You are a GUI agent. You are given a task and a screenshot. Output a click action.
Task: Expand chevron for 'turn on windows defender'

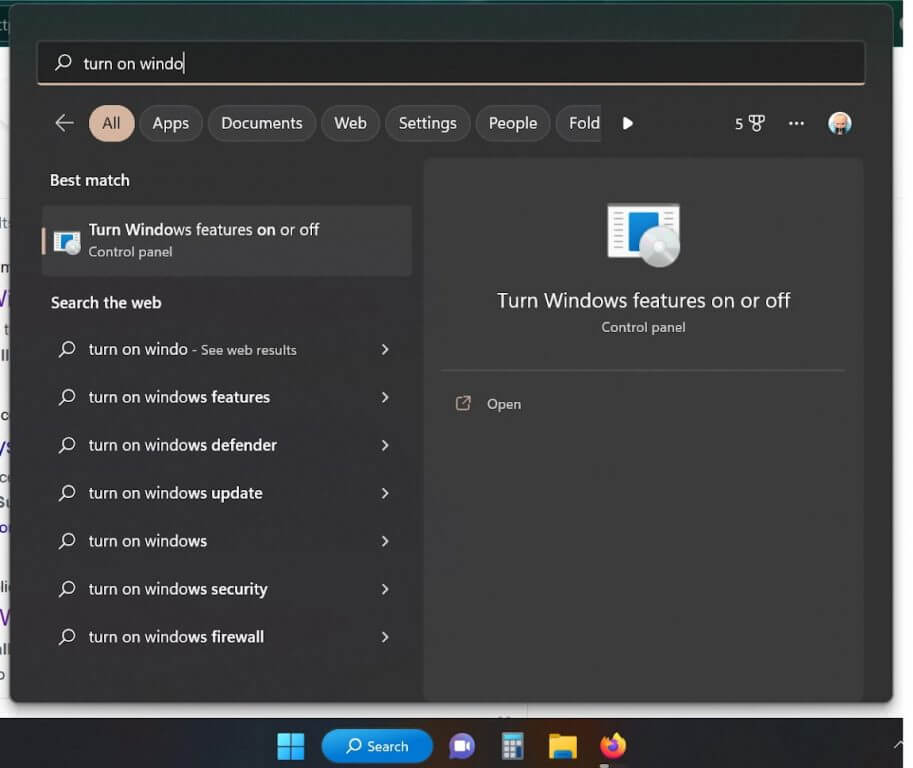(x=385, y=445)
